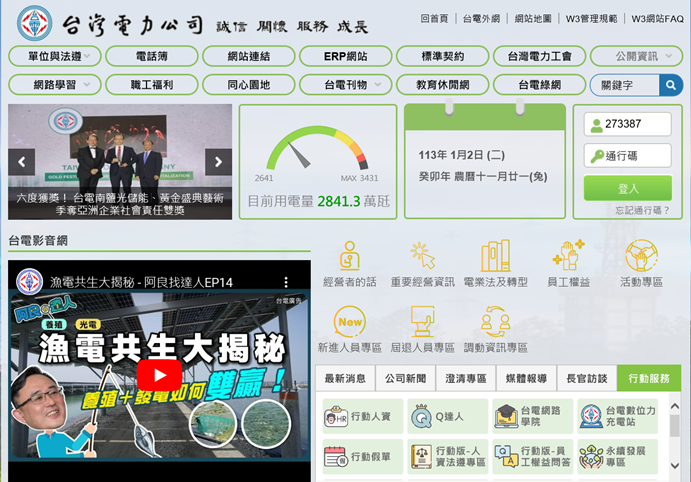This screenshot has height=482, width=691.
Task: Switch to 媒體報導 tab
Action: tap(526, 378)
